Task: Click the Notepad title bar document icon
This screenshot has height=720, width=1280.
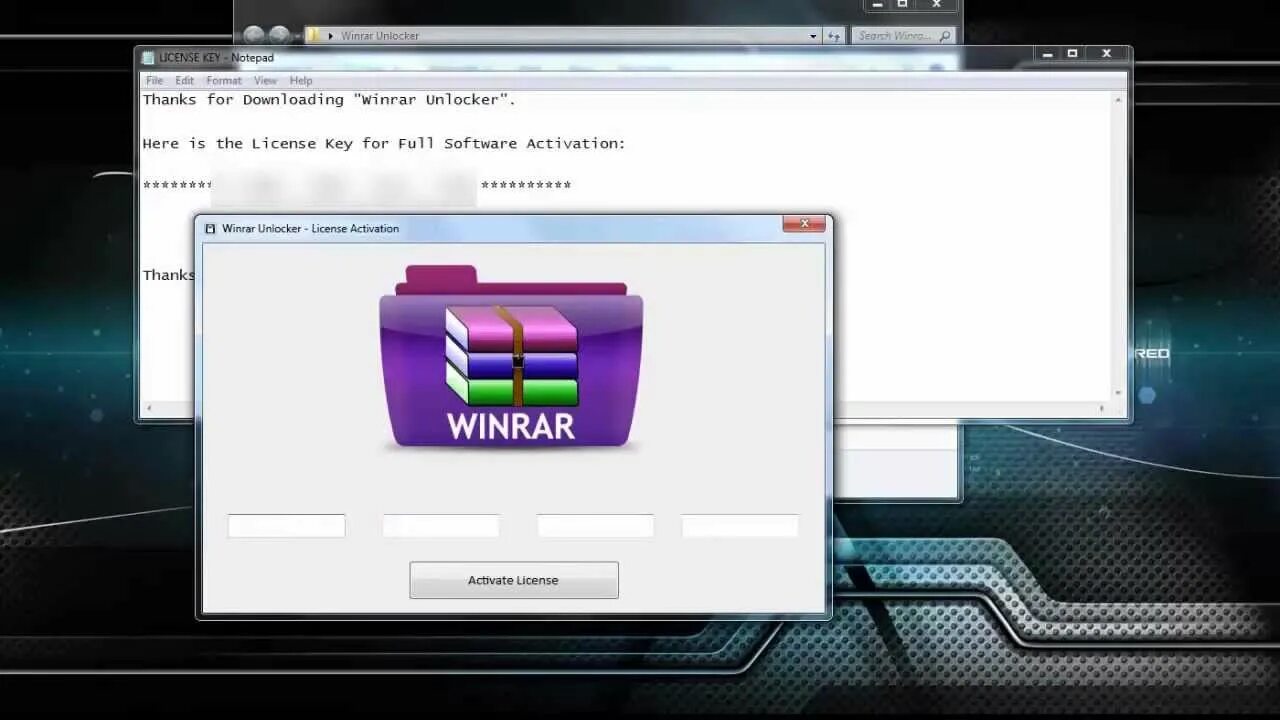Action: pyautogui.click(x=148, y=58)
